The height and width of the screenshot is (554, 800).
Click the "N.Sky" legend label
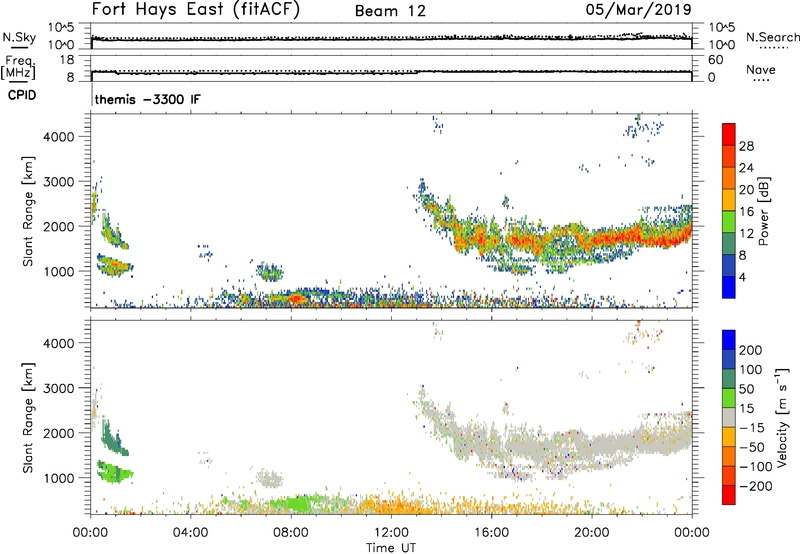point(19,37)
